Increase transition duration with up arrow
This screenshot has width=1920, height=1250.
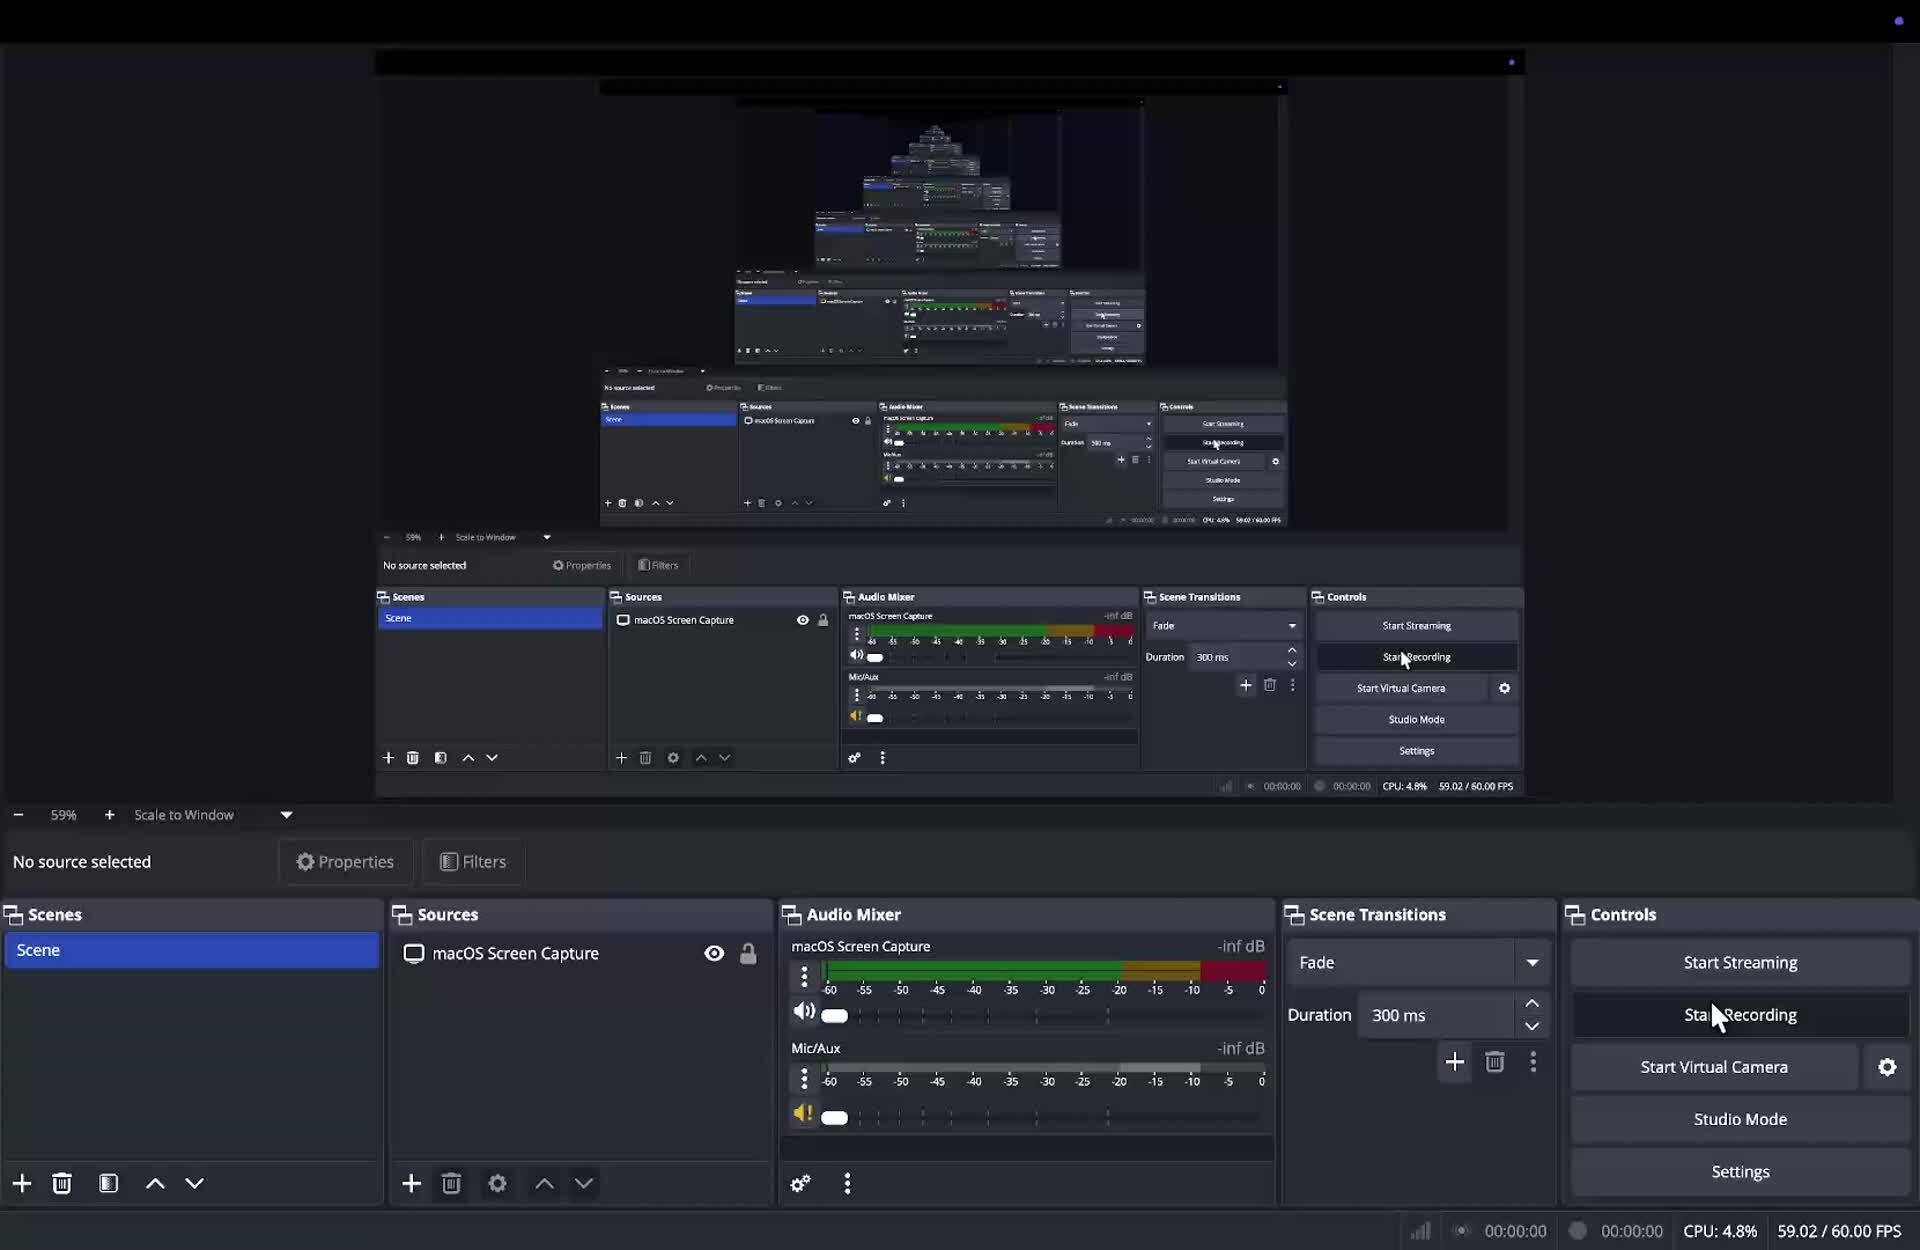[x=1532, y=1004]
